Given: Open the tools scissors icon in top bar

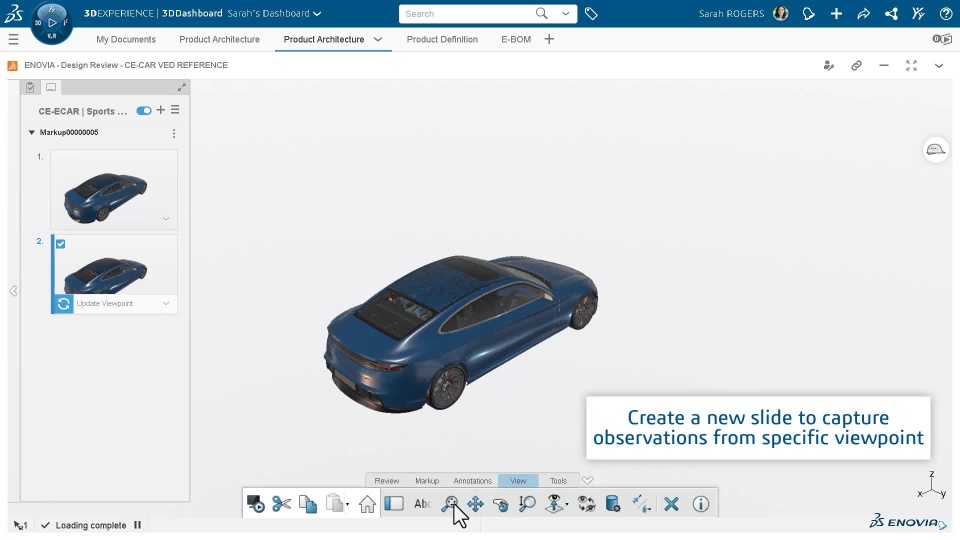Looking at the screenshot, I should [x=918, y=13].
